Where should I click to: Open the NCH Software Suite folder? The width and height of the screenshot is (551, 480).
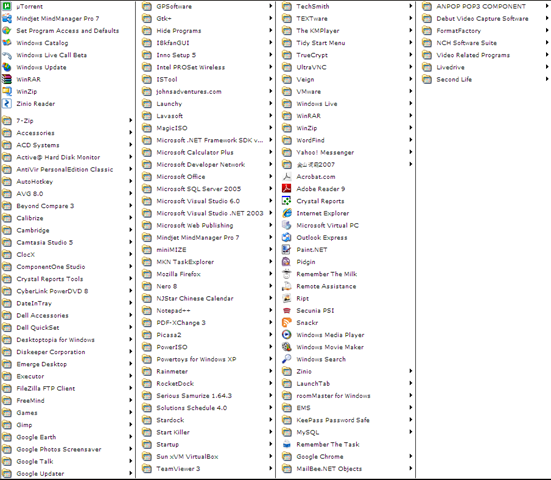point(486,43)
